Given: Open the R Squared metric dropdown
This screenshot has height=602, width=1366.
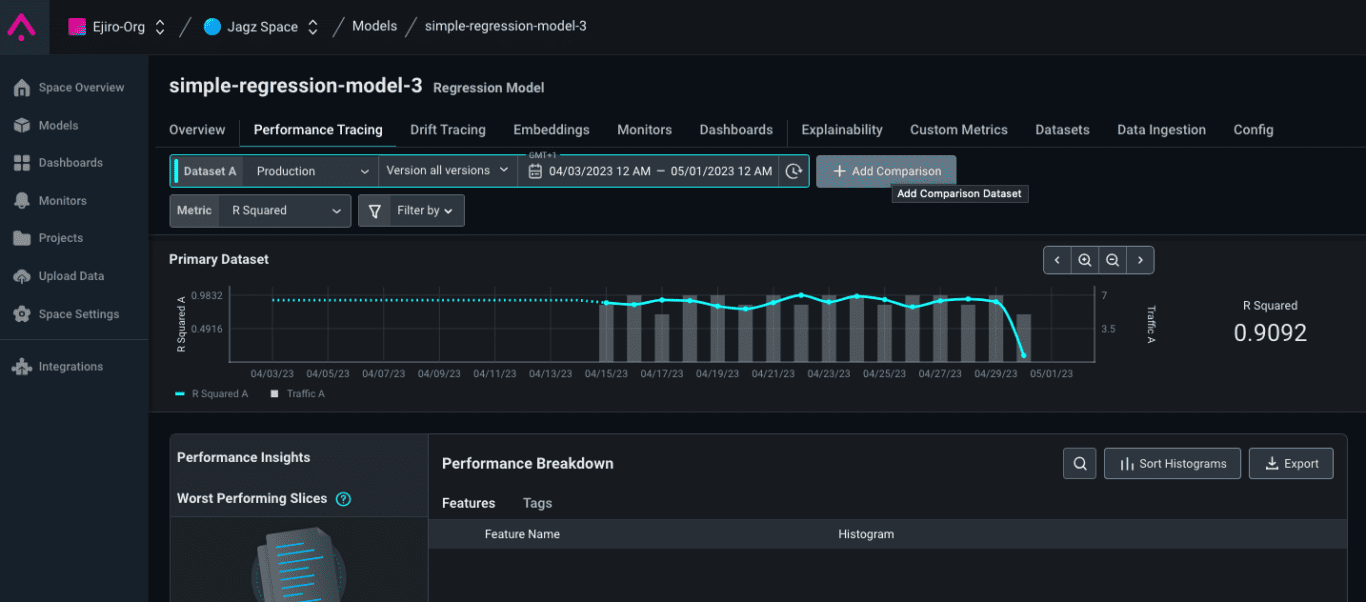Looking at the screenshot, I should pyautogui.click(x=285, y=211).
